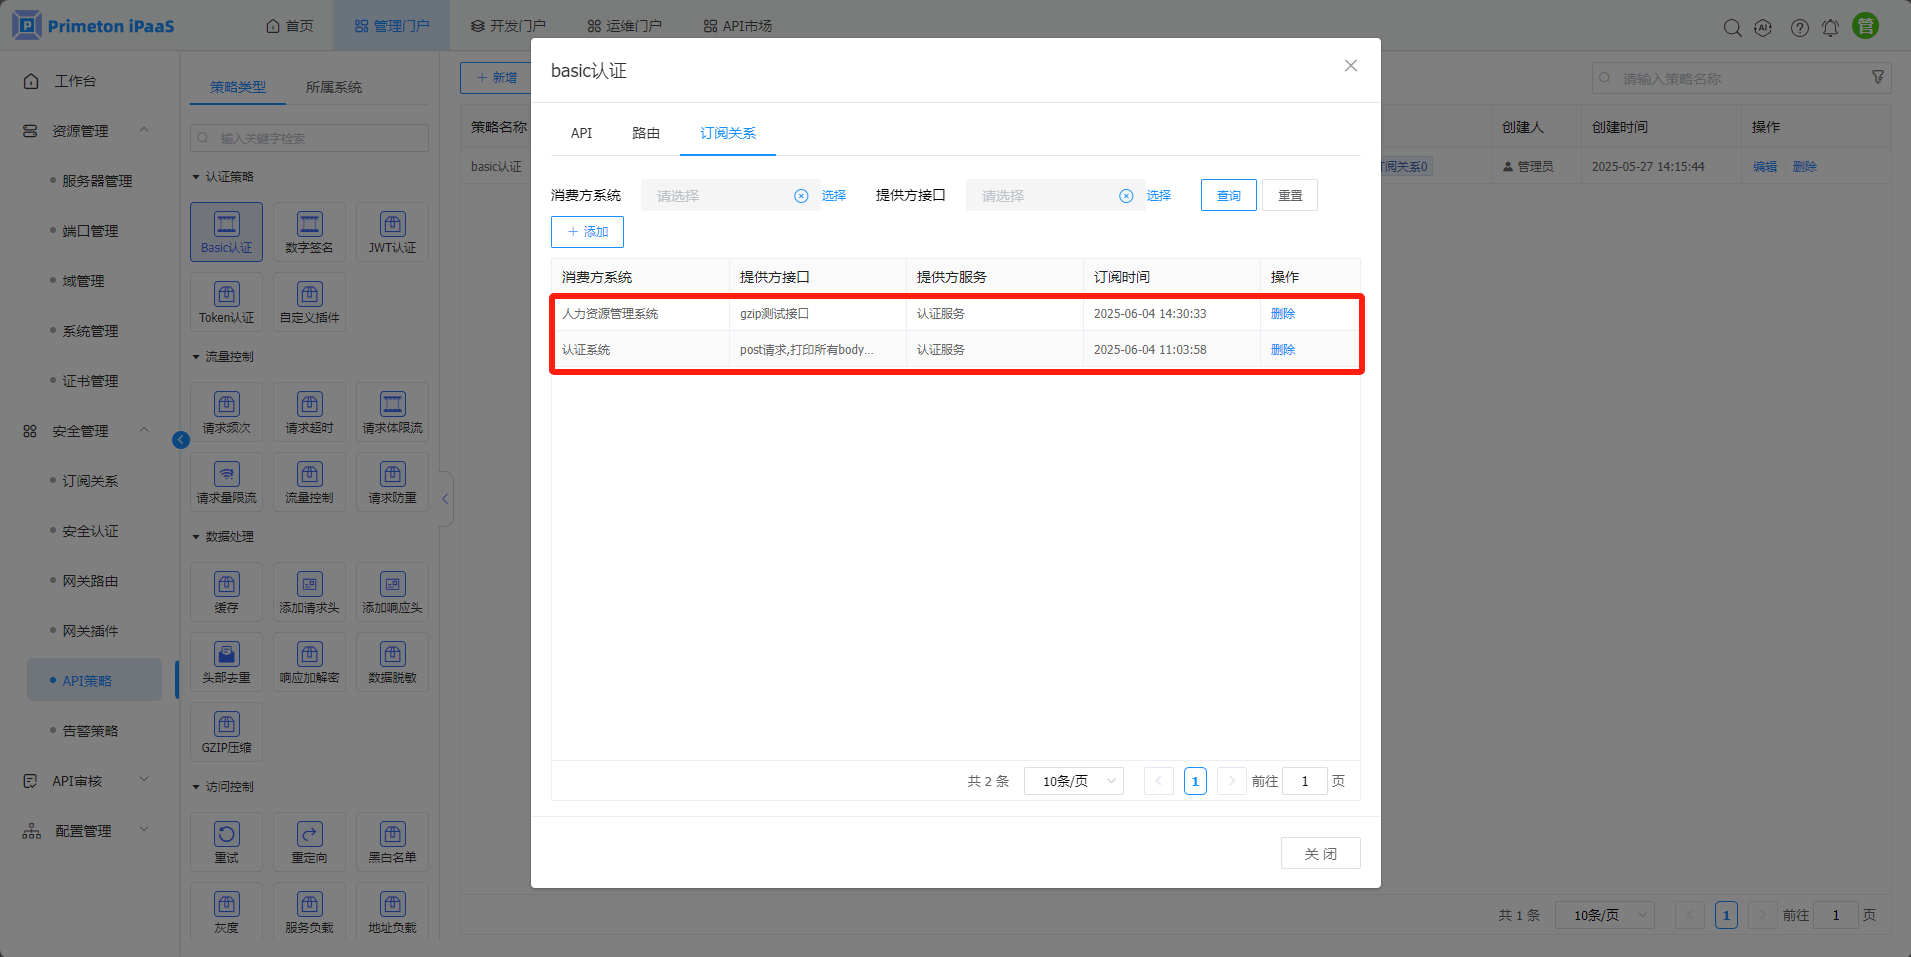Image resolution: width=1911 pixels, height=957 pixels.
Task: Clear the 提供方接口 field with its circle-x icon
Action: (x=1126, y=196)
